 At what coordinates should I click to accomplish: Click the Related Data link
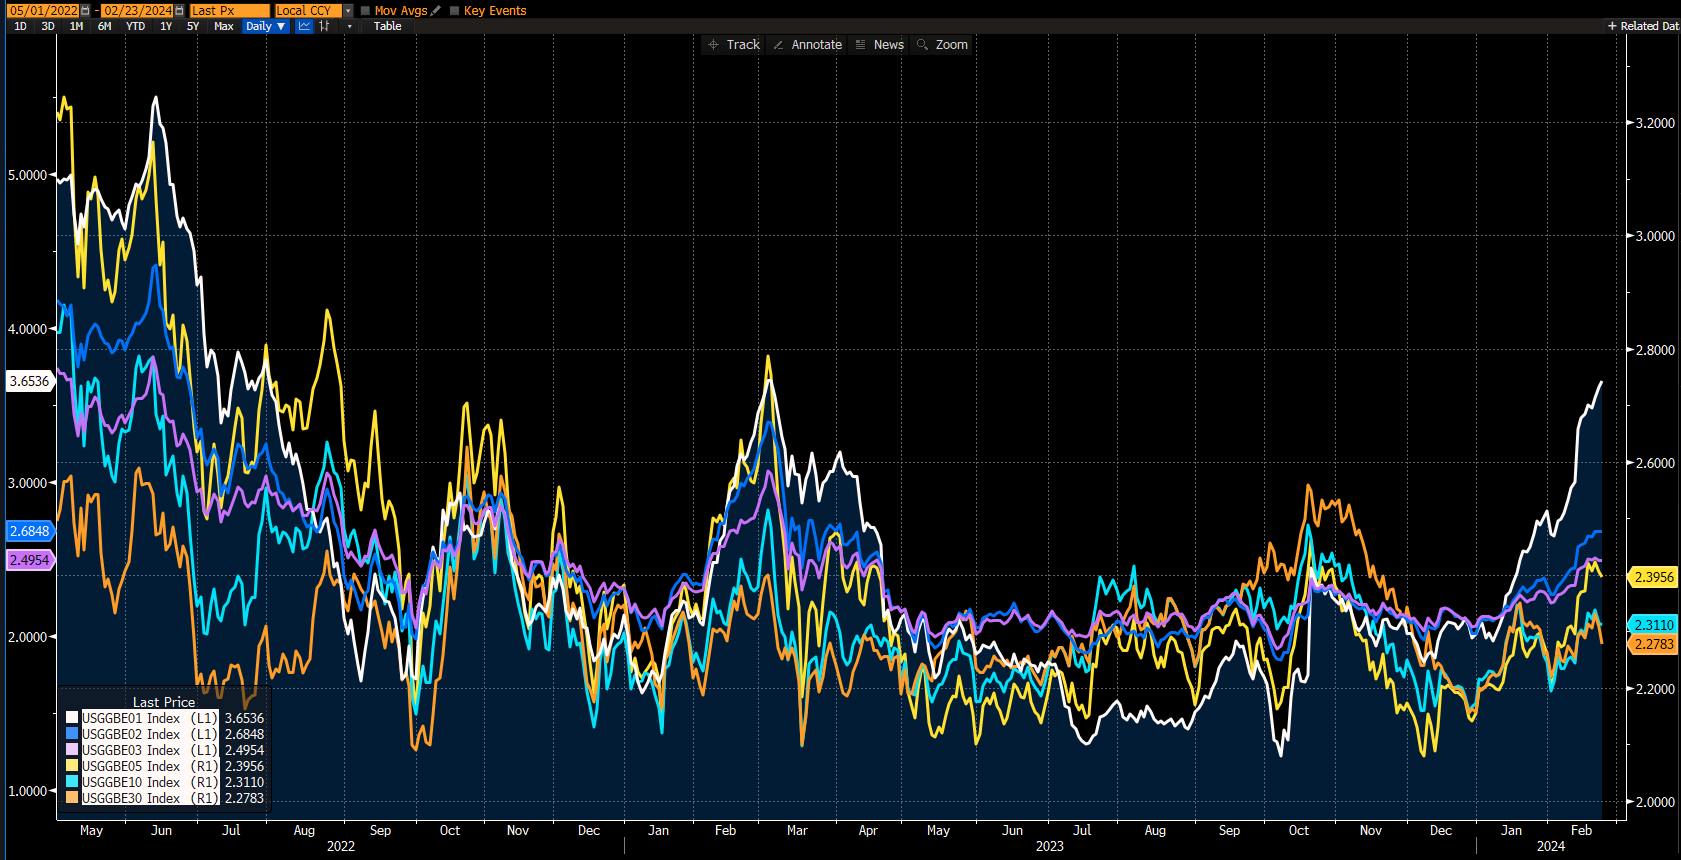pyautogui.click(x=1643, y=26)
